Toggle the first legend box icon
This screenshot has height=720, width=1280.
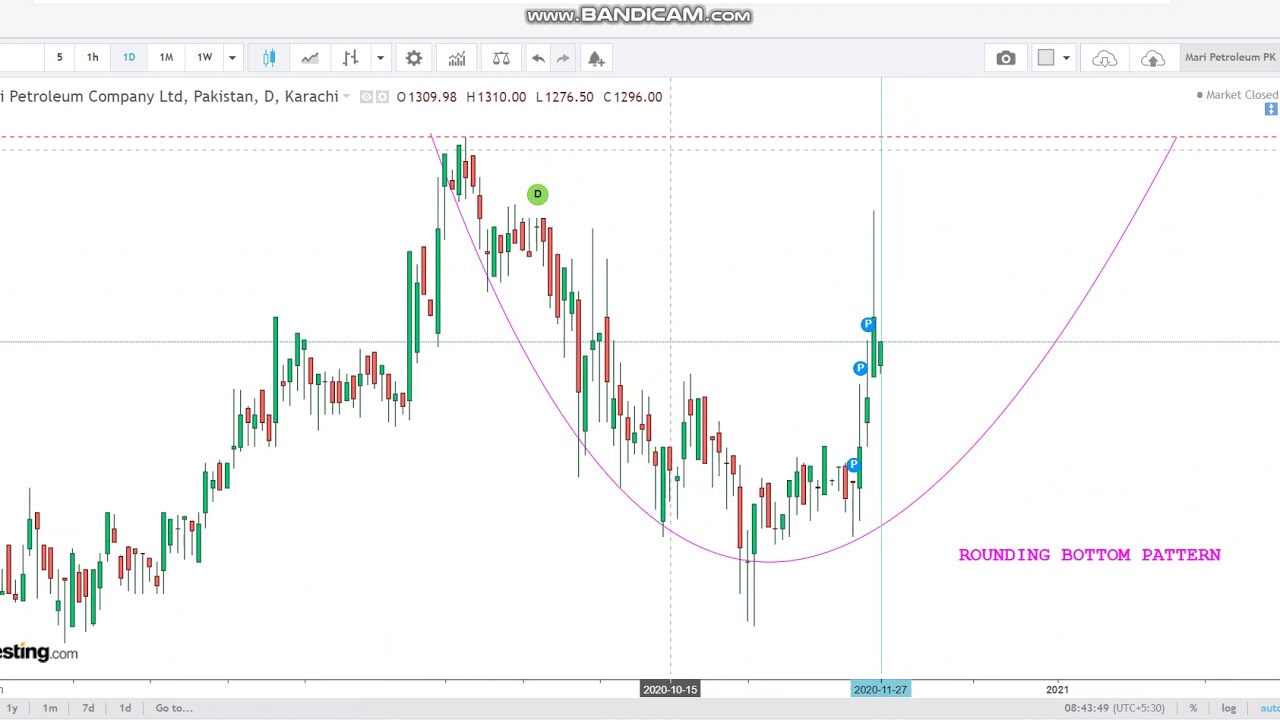tap(366, 97)
